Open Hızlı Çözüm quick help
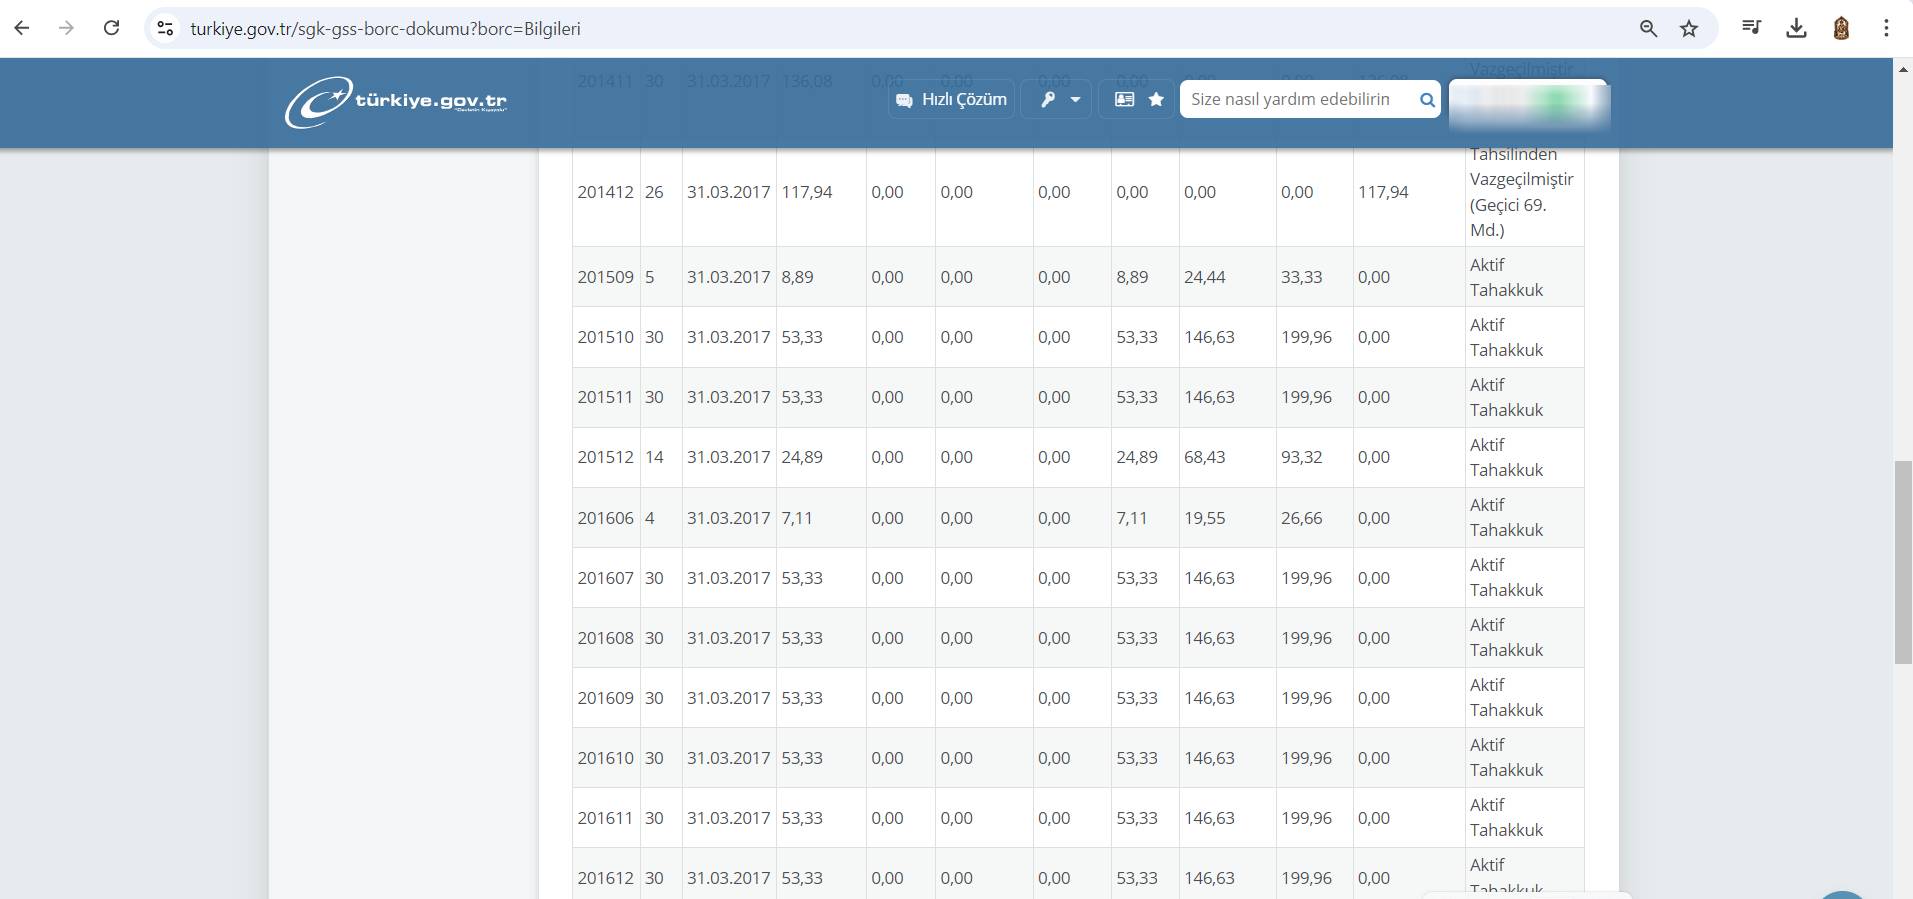This screenshot has width=1913, height=899. pyautogui.click(x=951, y=99)
